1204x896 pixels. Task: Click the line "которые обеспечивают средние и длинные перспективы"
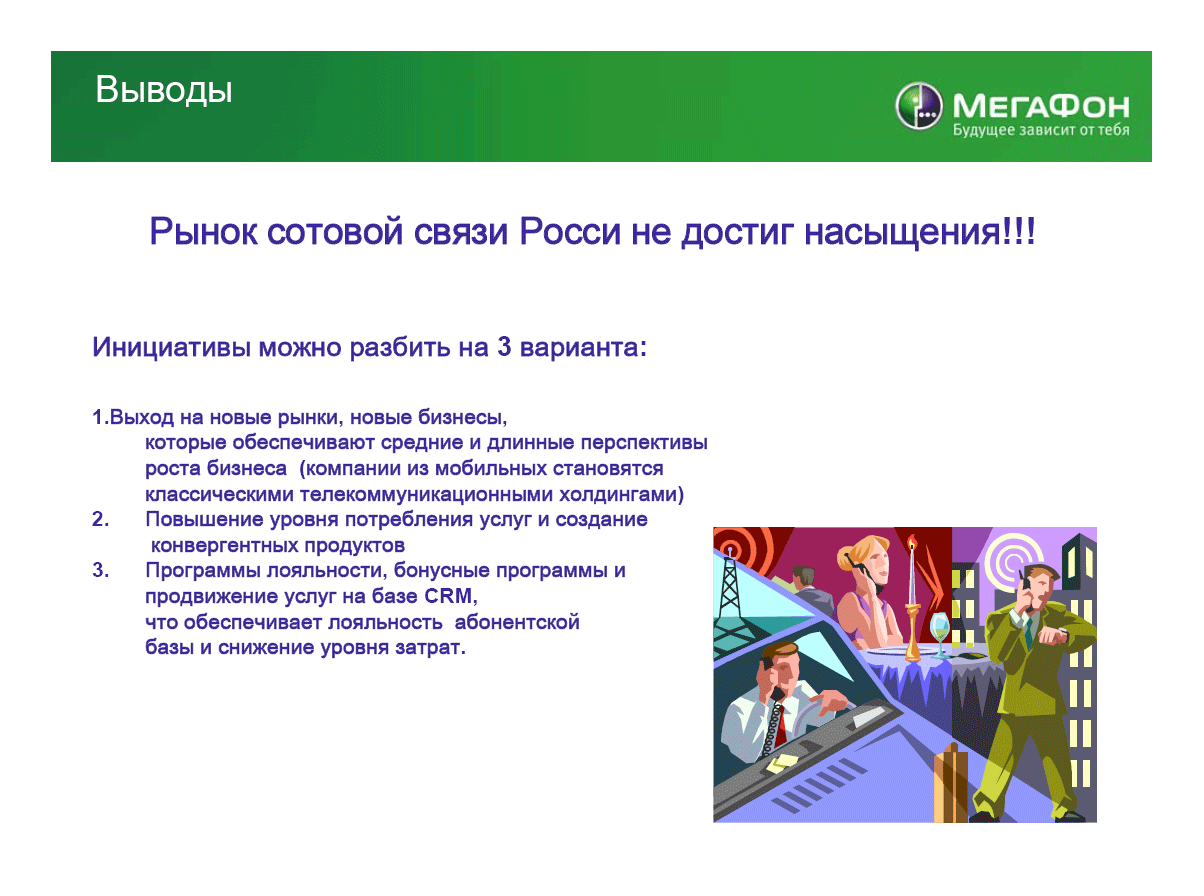point(426,442)
